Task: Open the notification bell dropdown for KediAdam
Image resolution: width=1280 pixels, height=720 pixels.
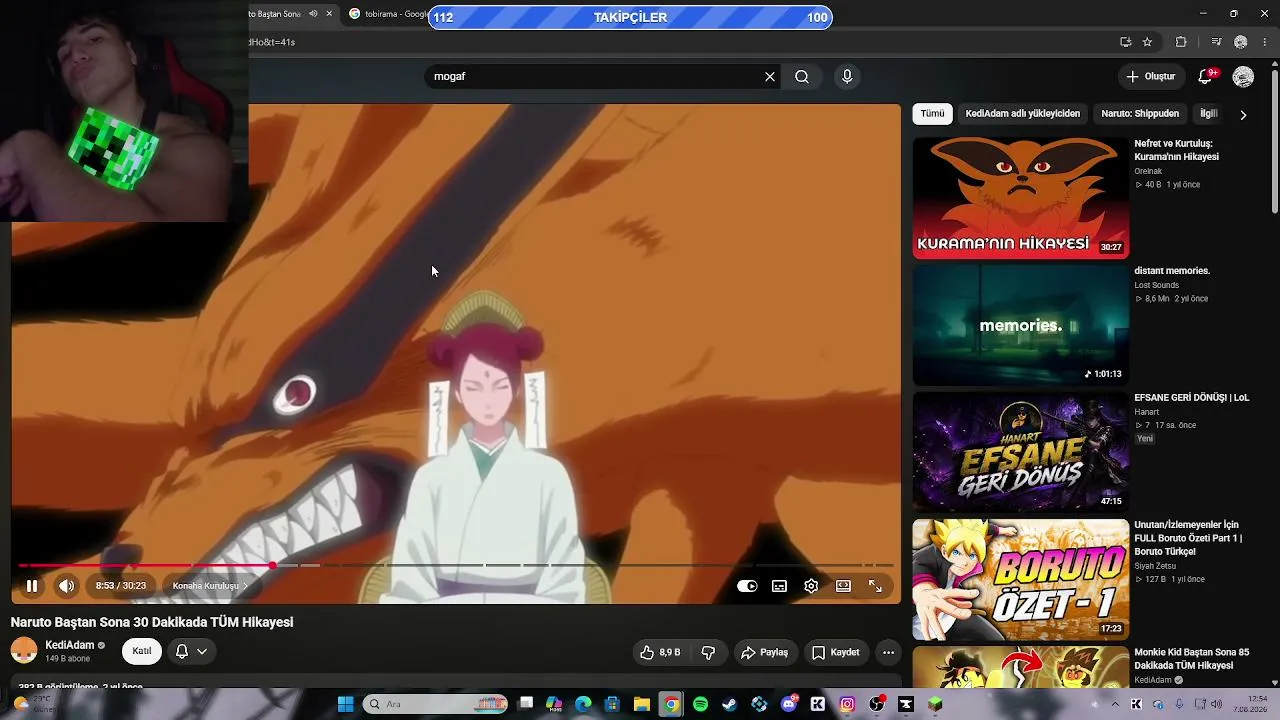Action: tap(191, 651)
